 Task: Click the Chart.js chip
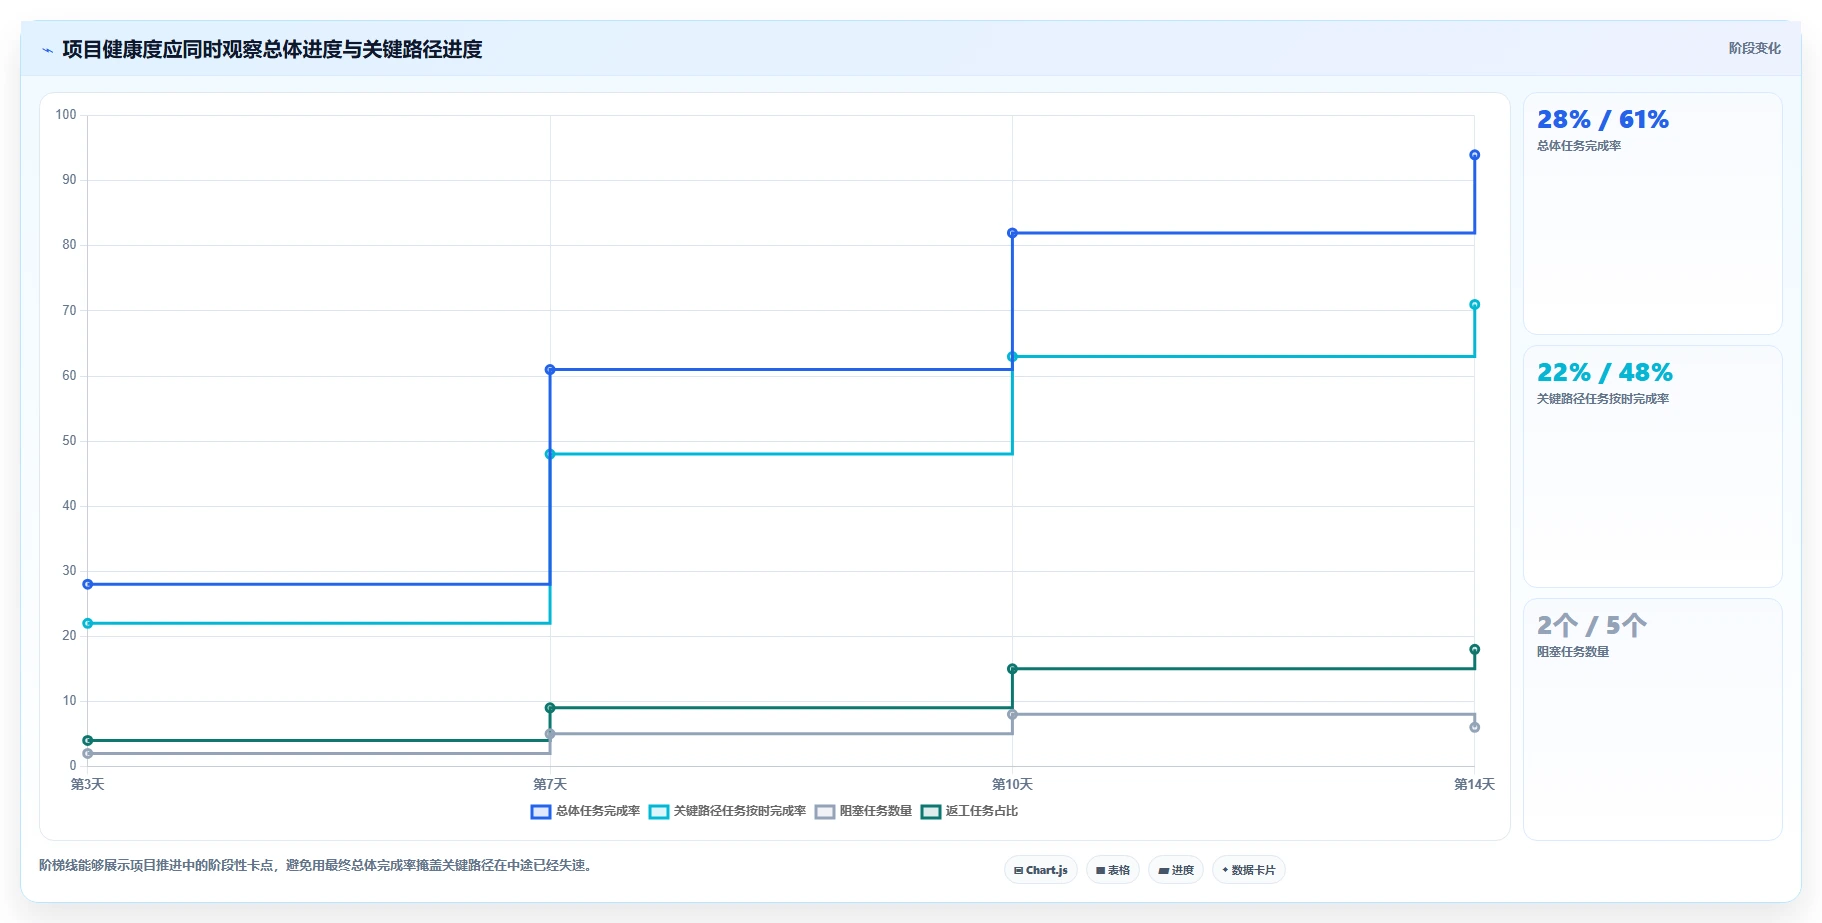(1040, 870)
